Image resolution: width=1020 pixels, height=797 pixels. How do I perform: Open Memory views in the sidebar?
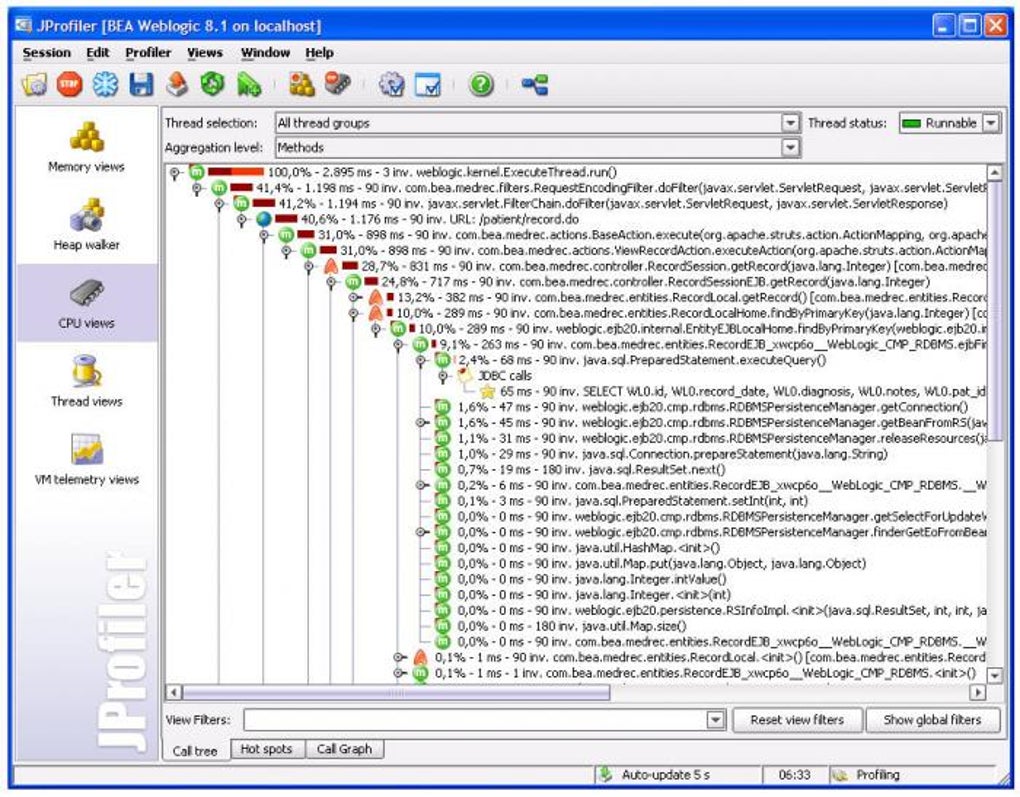coord(87,147)
